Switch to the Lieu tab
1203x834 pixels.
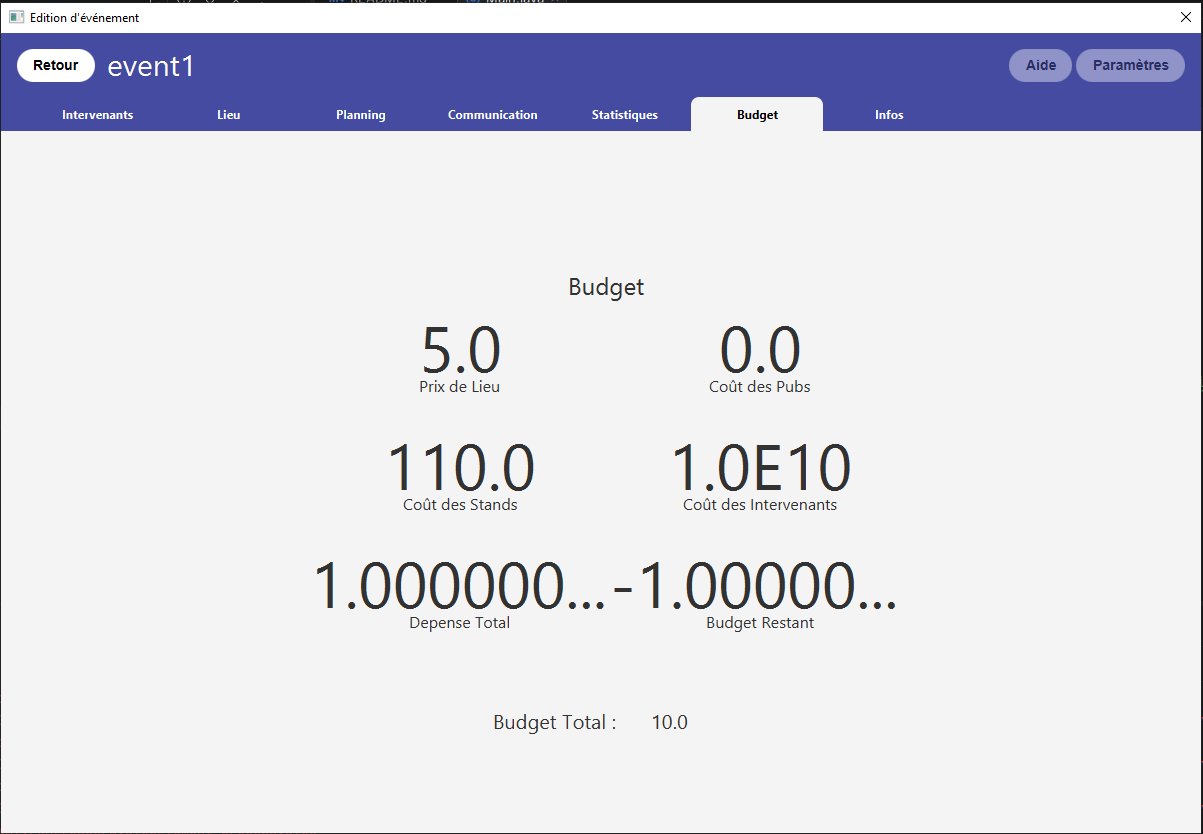[x=229, y=115]
